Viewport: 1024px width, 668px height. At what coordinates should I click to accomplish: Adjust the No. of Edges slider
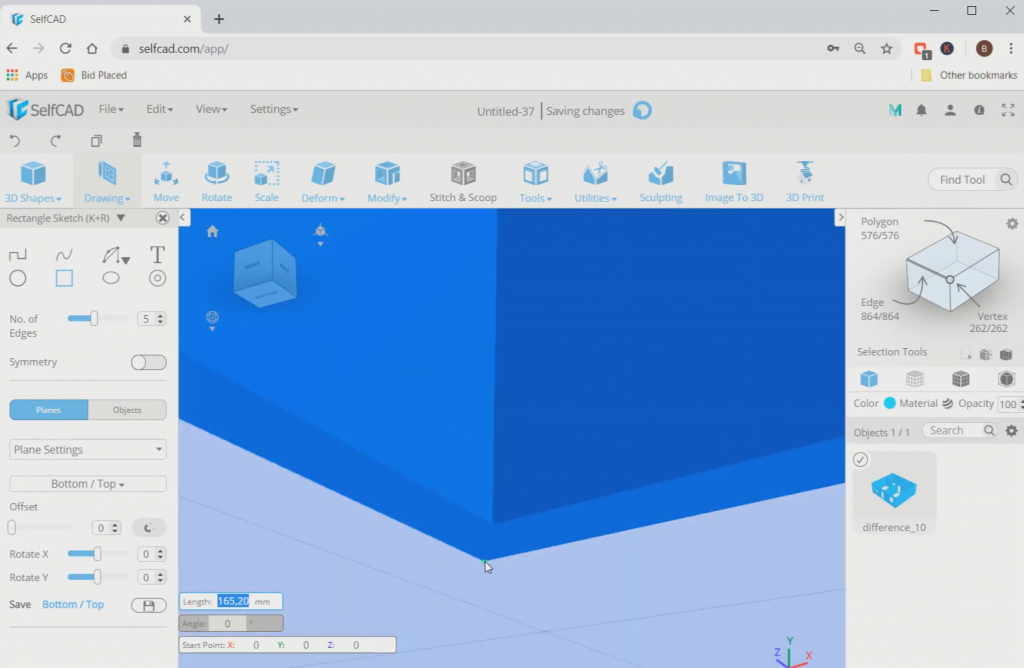click(95, 318)
